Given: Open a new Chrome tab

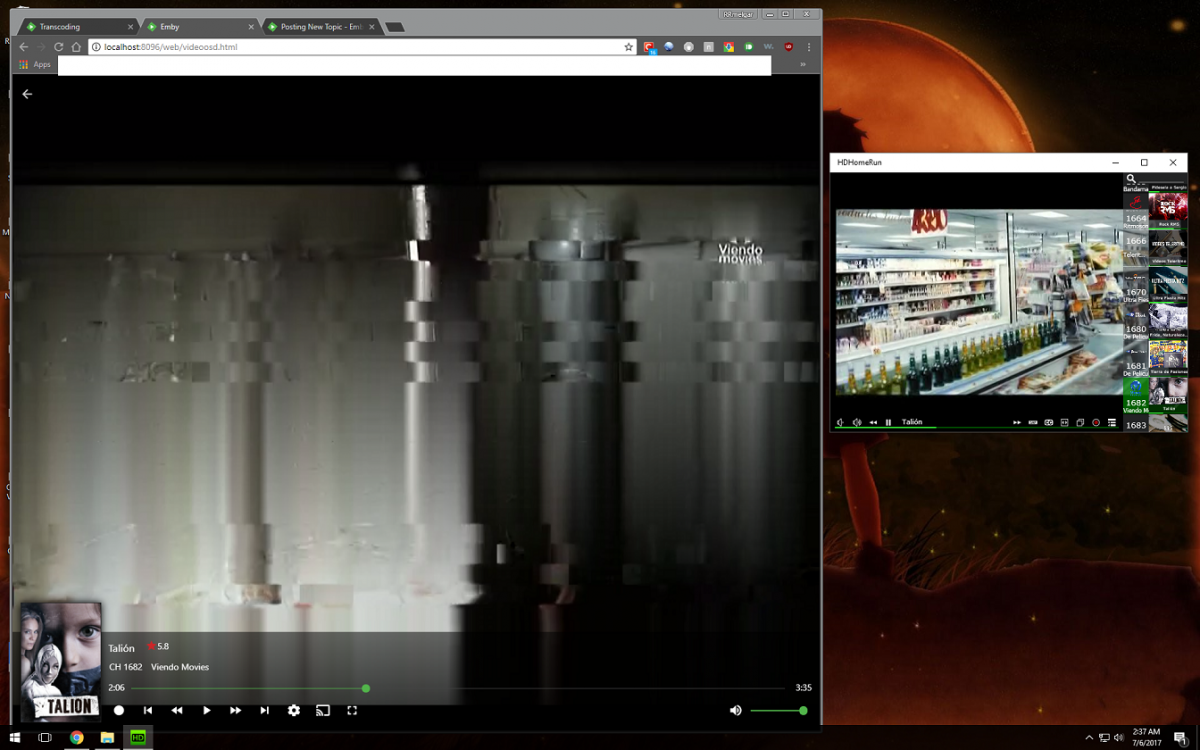Looking at the screenshot, I should 394,27.
